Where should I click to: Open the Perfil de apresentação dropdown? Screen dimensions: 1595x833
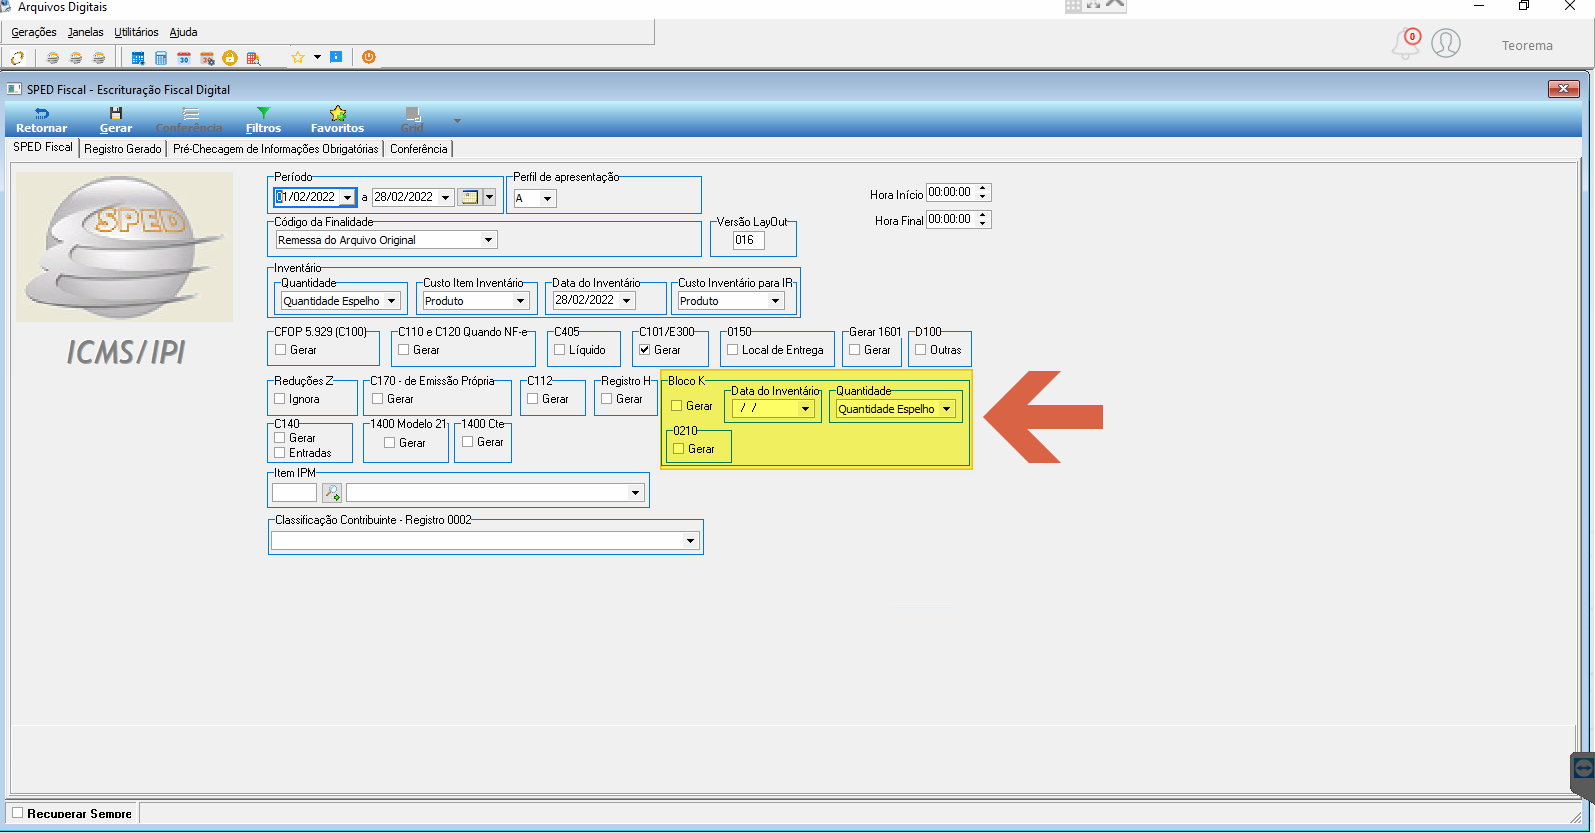click(x=547, y=199)
